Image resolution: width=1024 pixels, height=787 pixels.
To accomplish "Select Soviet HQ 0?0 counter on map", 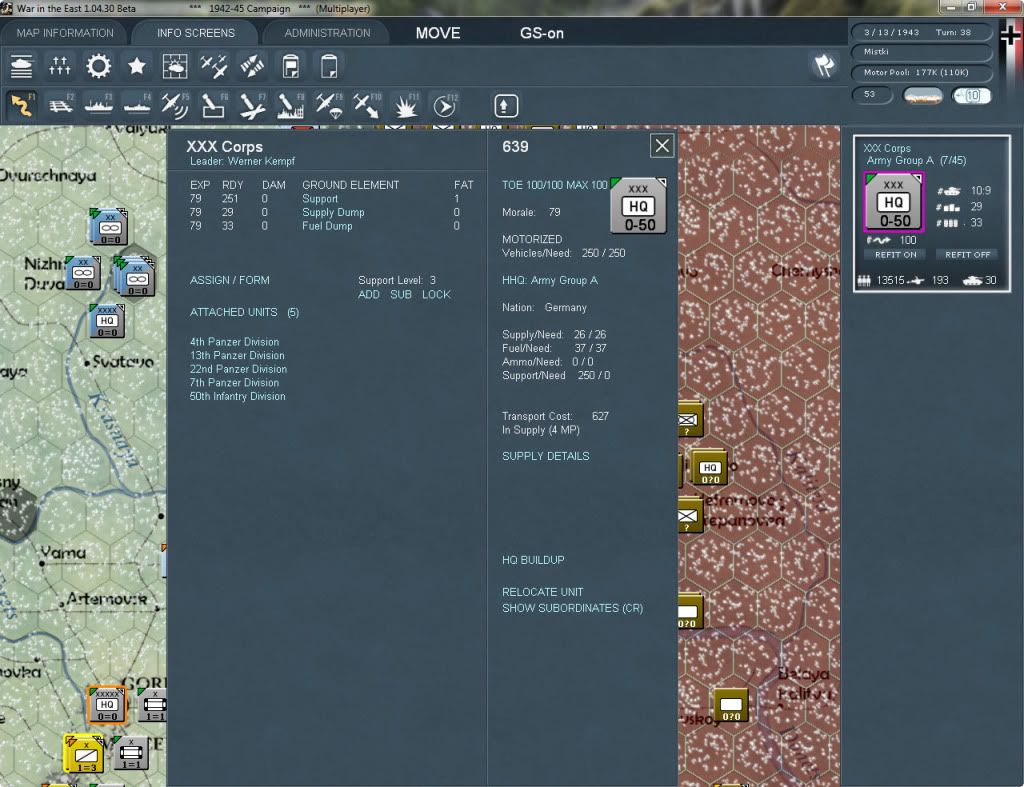I will (710, 468).
